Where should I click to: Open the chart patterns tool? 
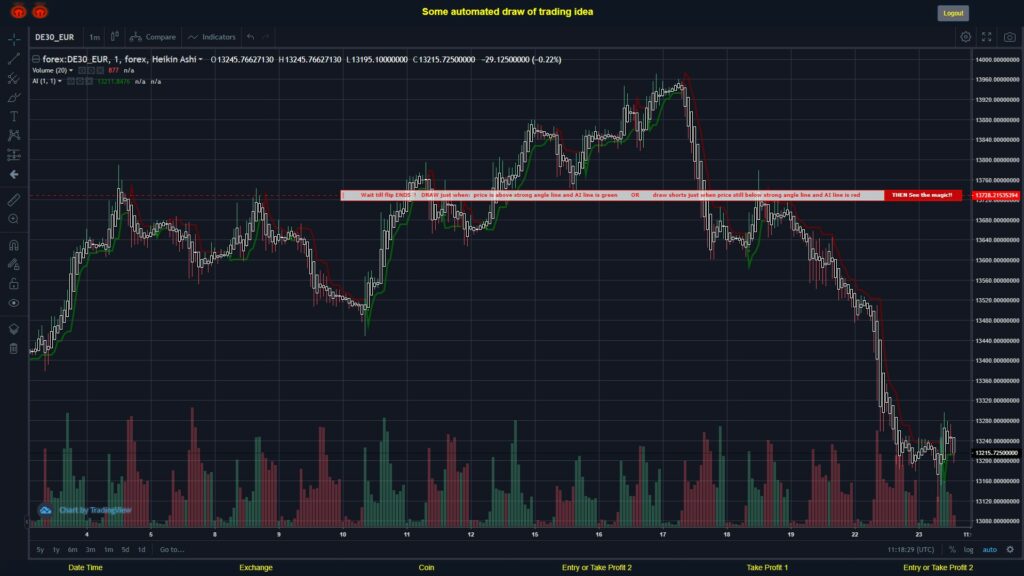click(14, 135)
